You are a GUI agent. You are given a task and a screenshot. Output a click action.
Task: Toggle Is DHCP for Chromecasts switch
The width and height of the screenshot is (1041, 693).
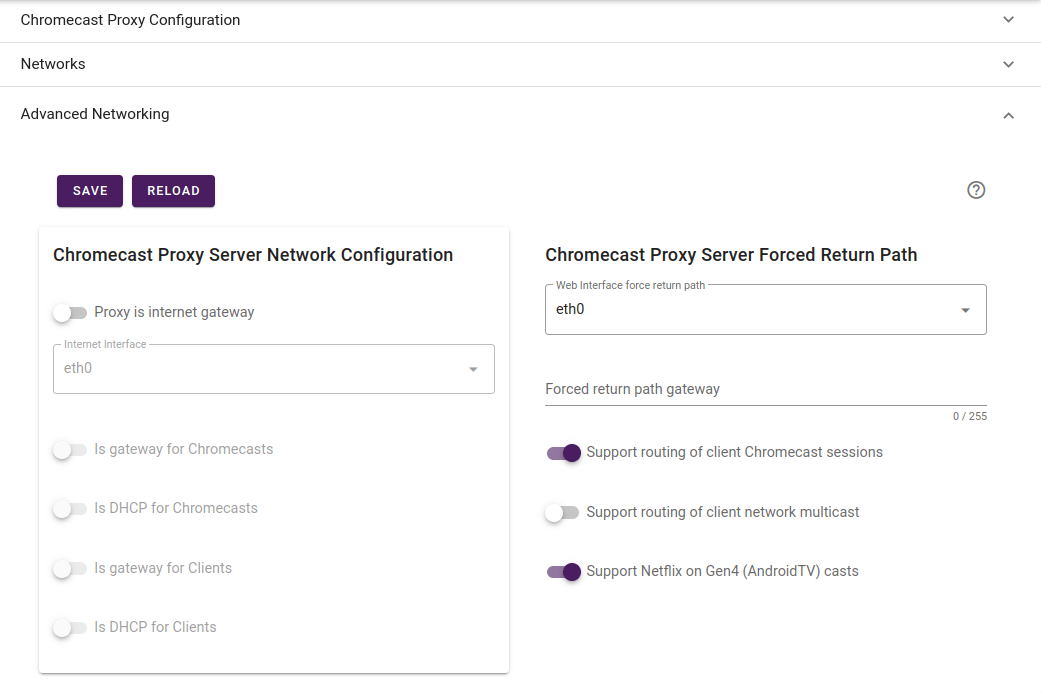tap(70, 509)
